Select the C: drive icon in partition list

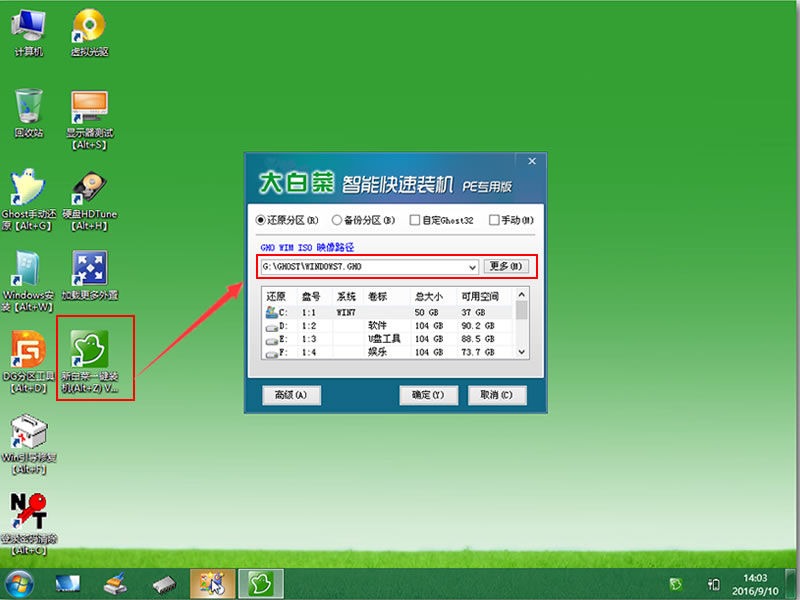[x=271, y=311]
